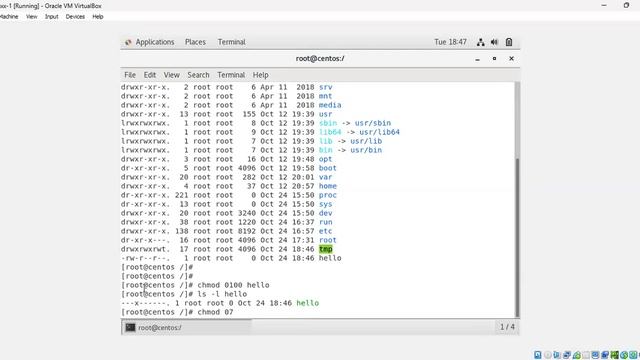Open VirtualBox Machine menu
This screenshot has height=360, width=640.
(9, 17)
